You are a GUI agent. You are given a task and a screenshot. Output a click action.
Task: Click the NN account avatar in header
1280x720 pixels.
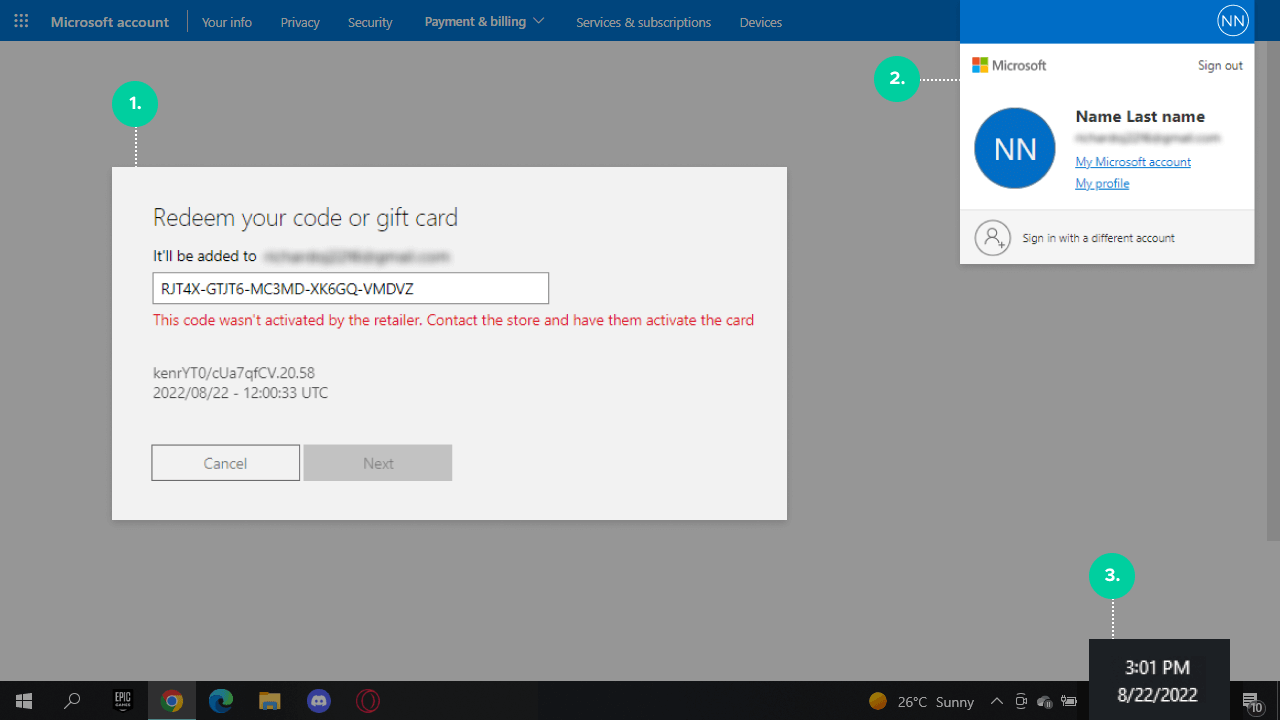coord(1233,21)
